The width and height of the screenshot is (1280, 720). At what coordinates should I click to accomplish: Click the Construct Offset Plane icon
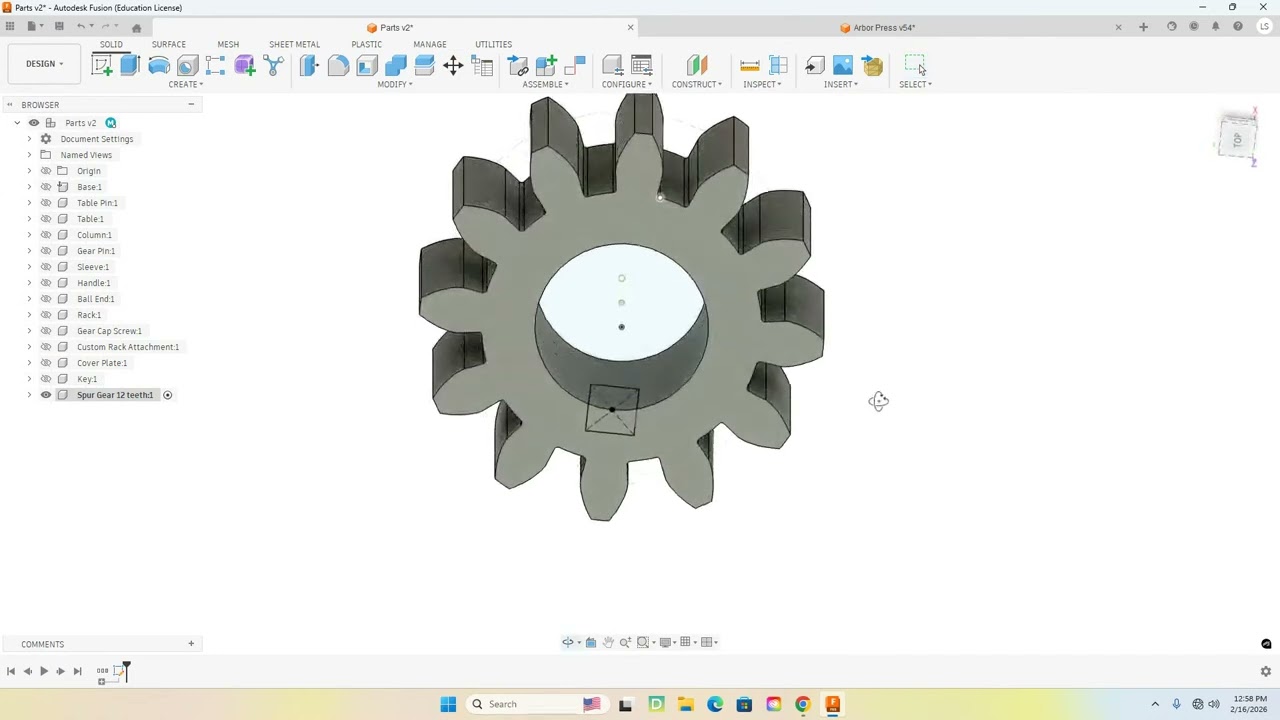[697, 66]
